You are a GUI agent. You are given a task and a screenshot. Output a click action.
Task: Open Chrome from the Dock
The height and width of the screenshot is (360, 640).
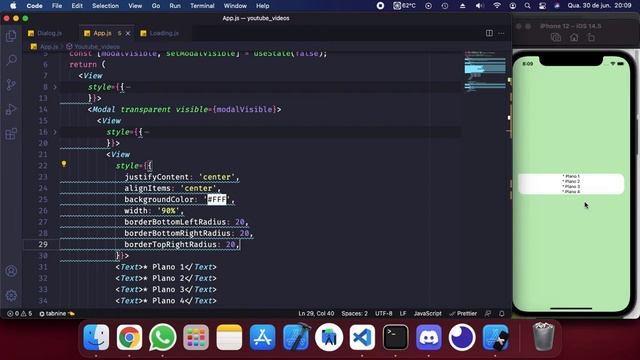129,338
